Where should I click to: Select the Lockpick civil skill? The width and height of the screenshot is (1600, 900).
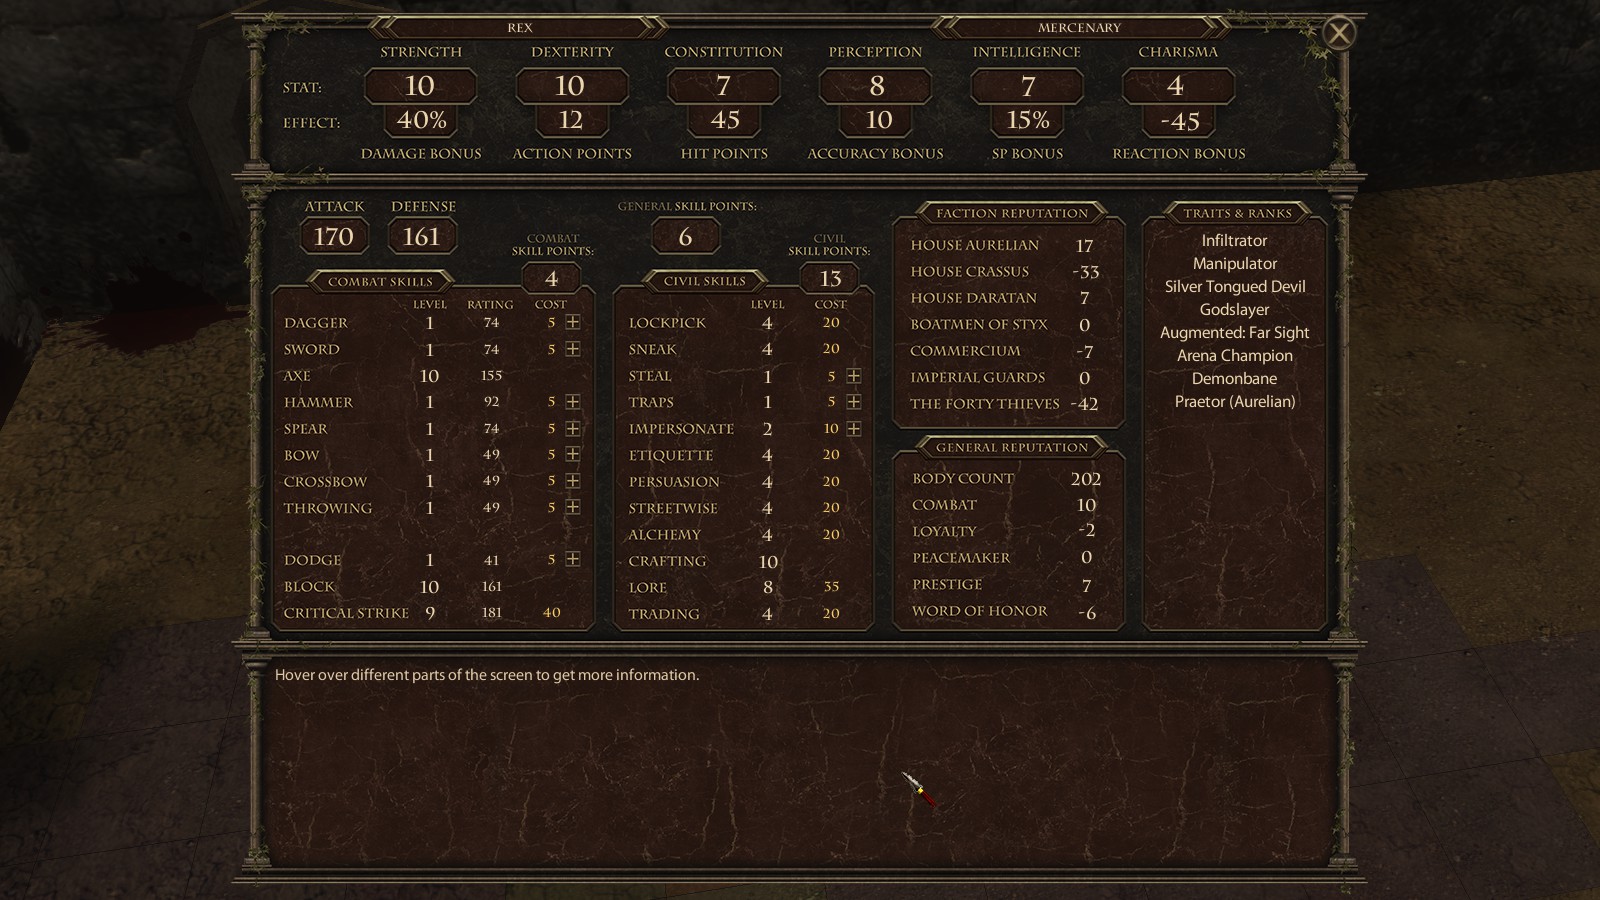pyautogui.click(x=667, y=323)
